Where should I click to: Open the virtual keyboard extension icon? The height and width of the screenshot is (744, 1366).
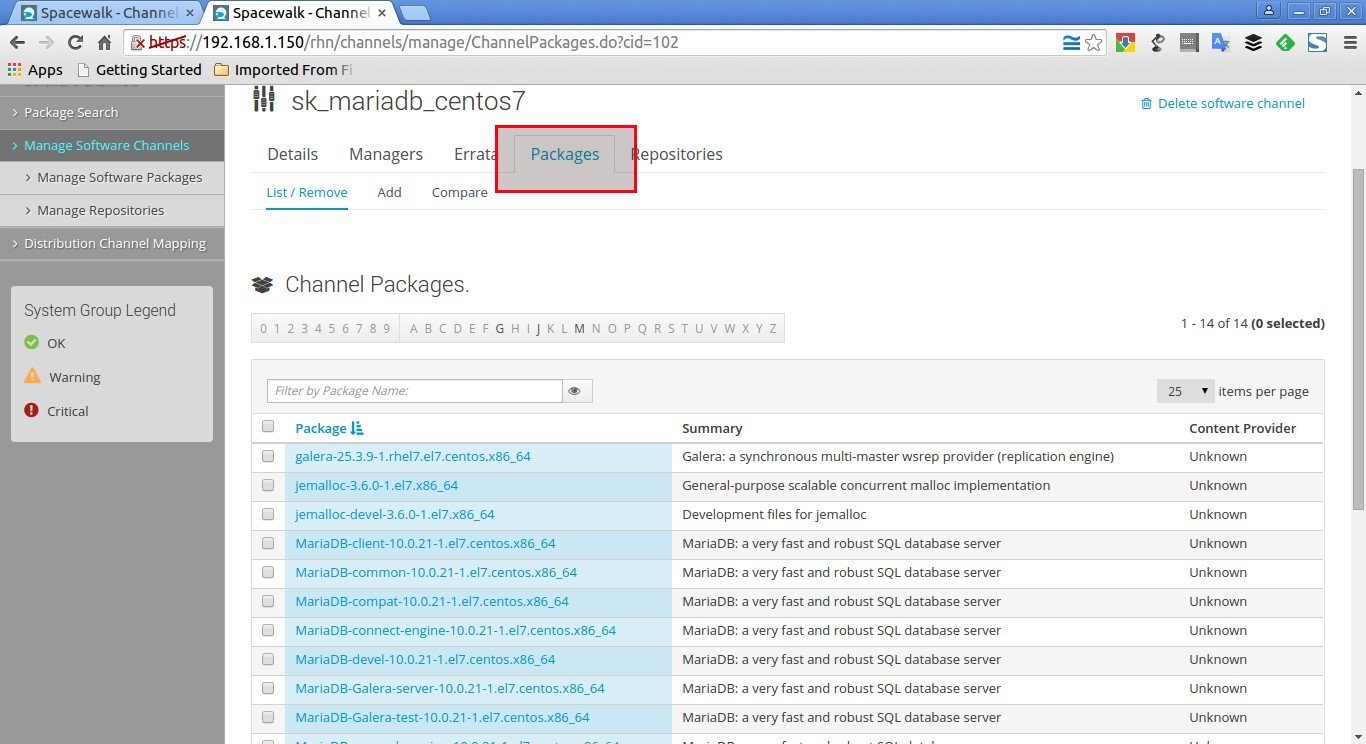point(1189,43)
